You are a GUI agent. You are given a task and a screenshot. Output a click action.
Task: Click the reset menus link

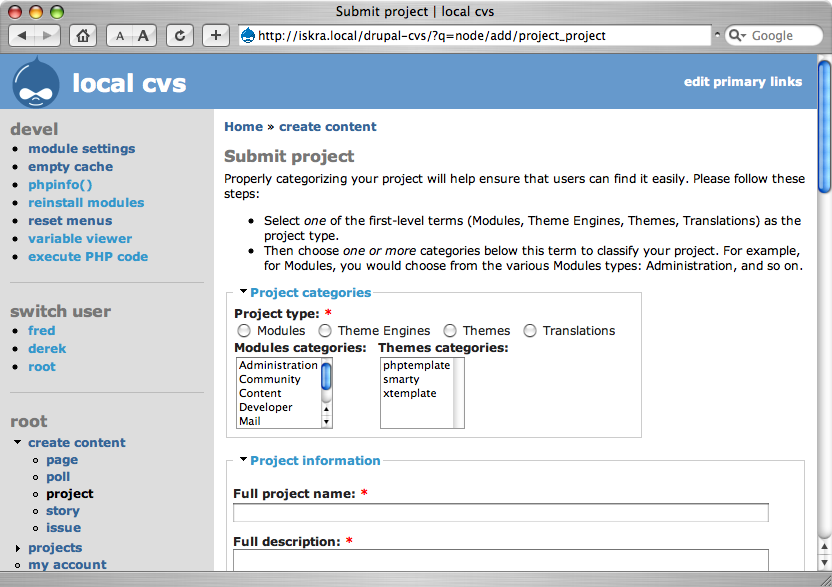pyautogui.click(x=70, y=221)
